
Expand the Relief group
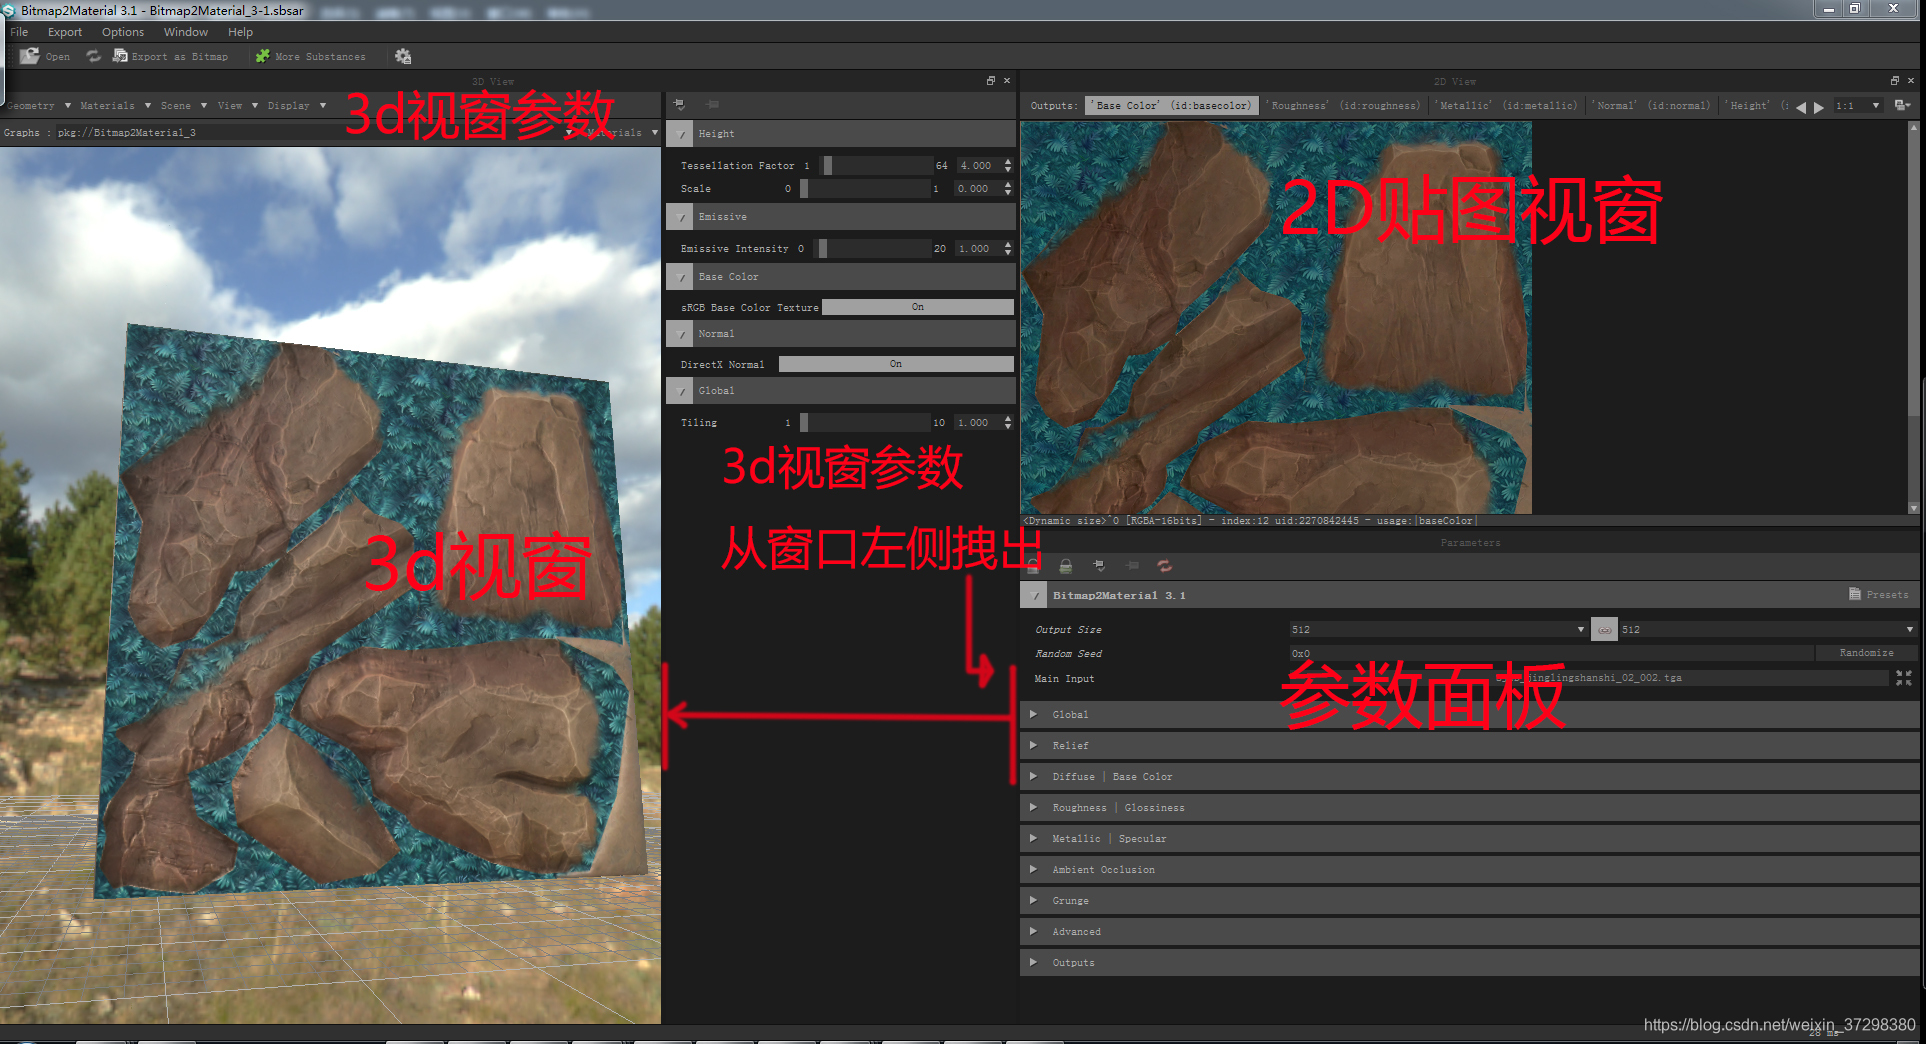(x=1033, y=745)
